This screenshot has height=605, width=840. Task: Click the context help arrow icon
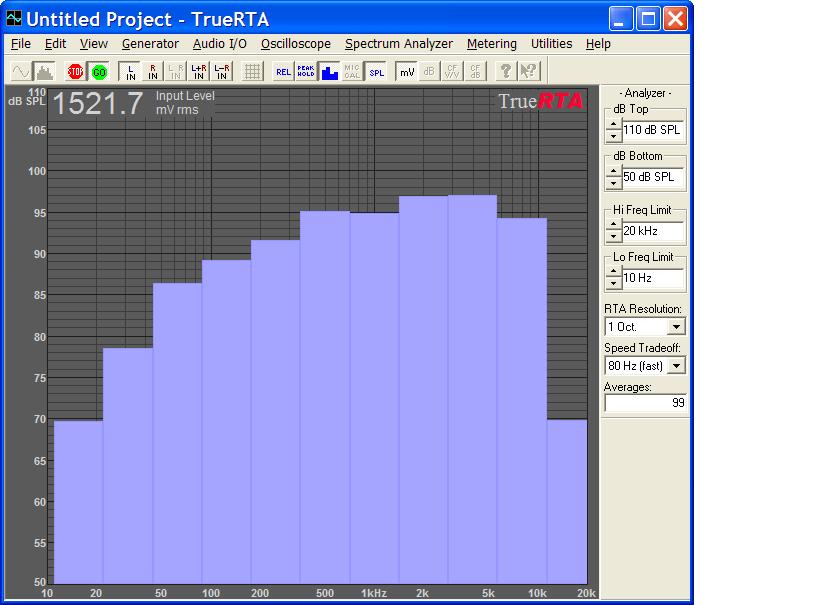coord(529,71)
